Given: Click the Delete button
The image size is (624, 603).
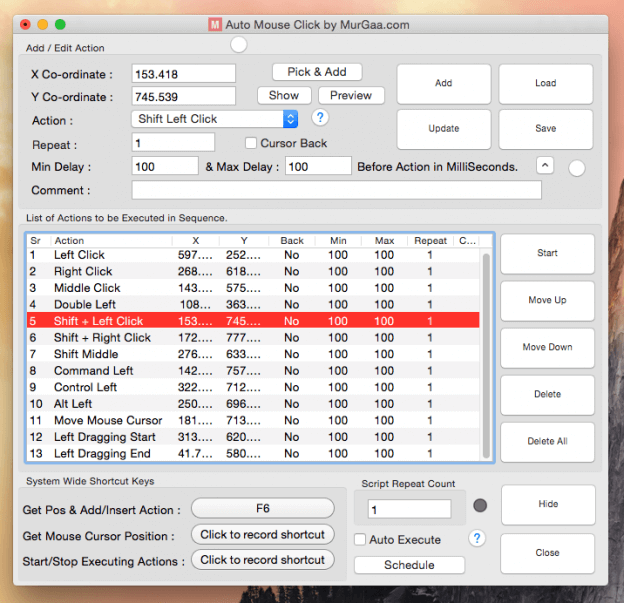Looking at the screenshot, I should click(547, 394).
